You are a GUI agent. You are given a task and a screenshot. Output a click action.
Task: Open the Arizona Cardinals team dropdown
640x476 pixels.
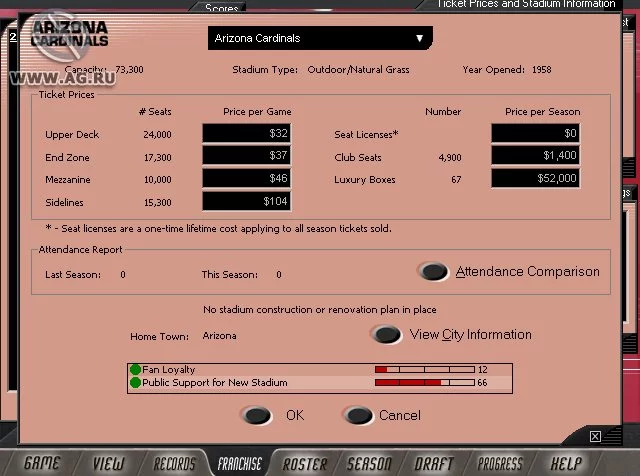pyautogui.click(x=320, y=38)
